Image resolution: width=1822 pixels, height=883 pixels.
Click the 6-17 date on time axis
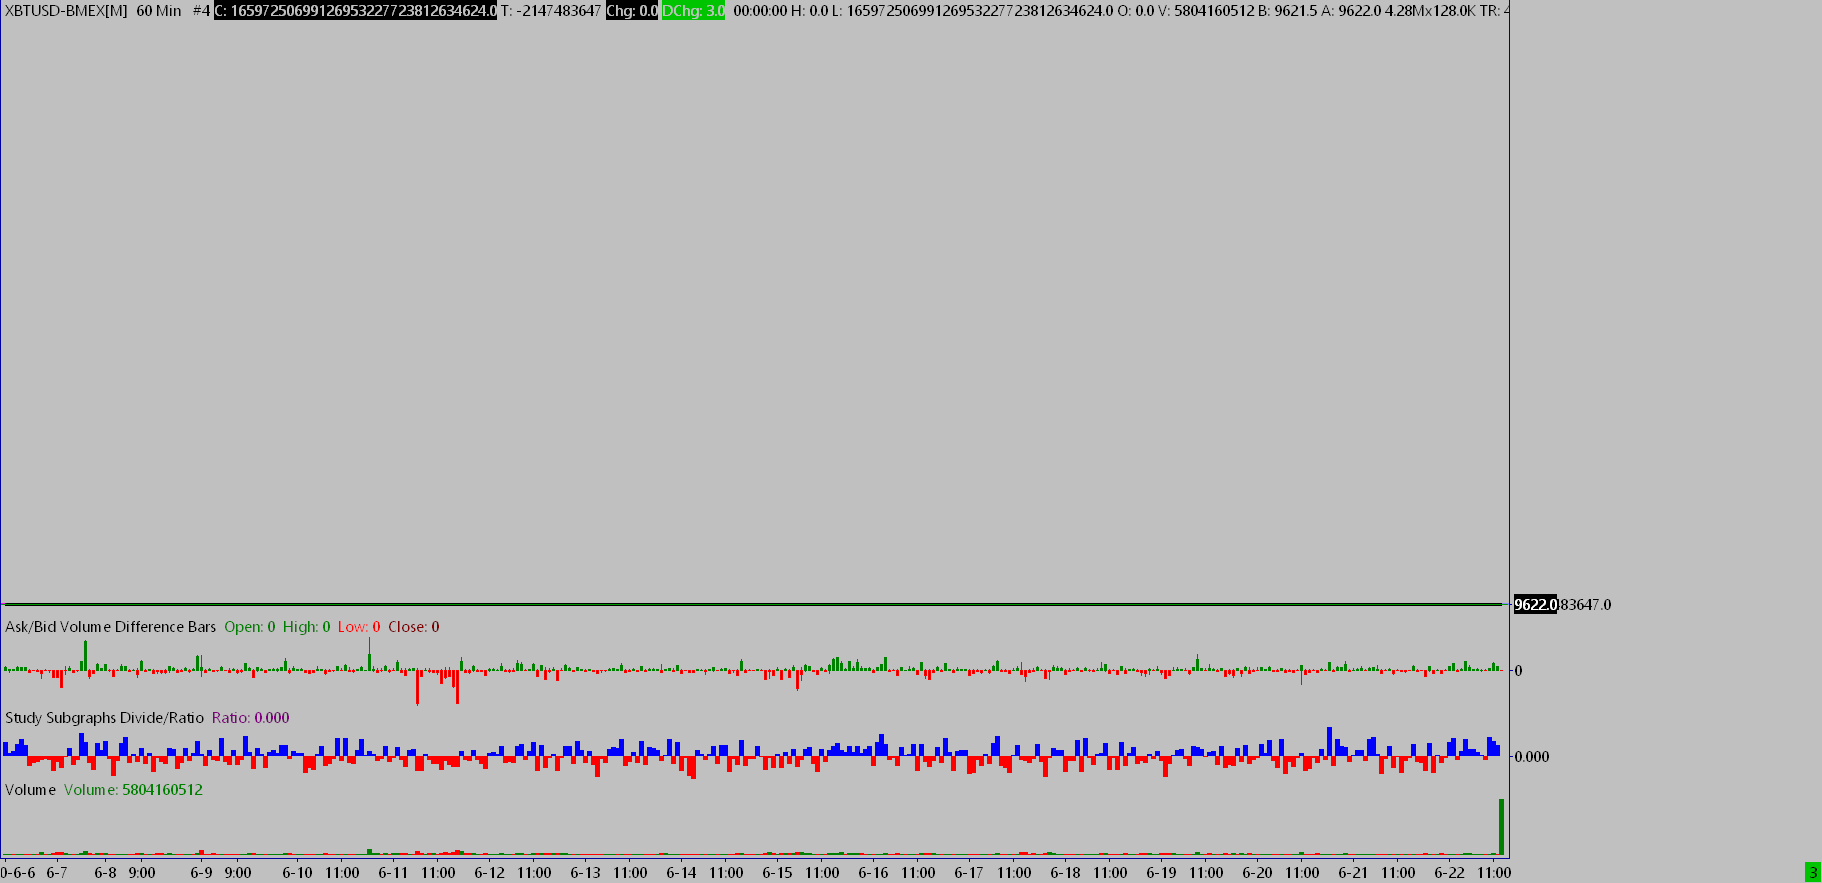[x=969, y=872]
